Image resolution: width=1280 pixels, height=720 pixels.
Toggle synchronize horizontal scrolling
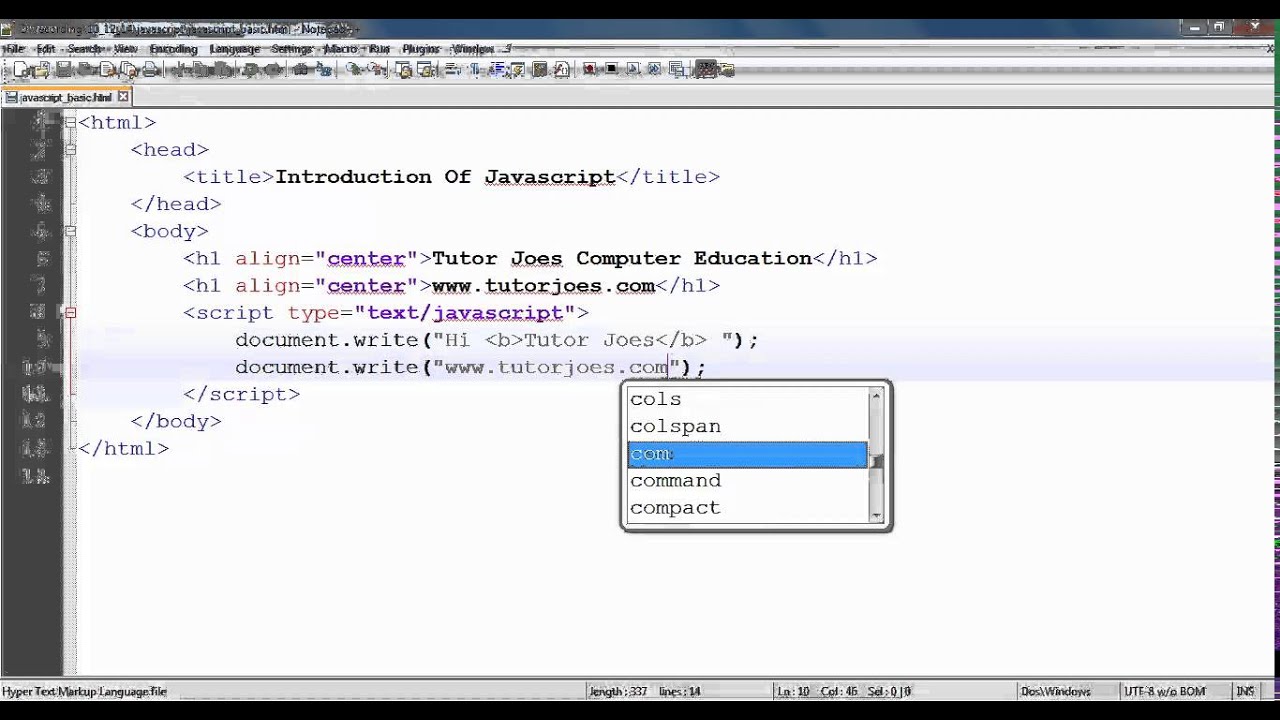tap(425, 69)
